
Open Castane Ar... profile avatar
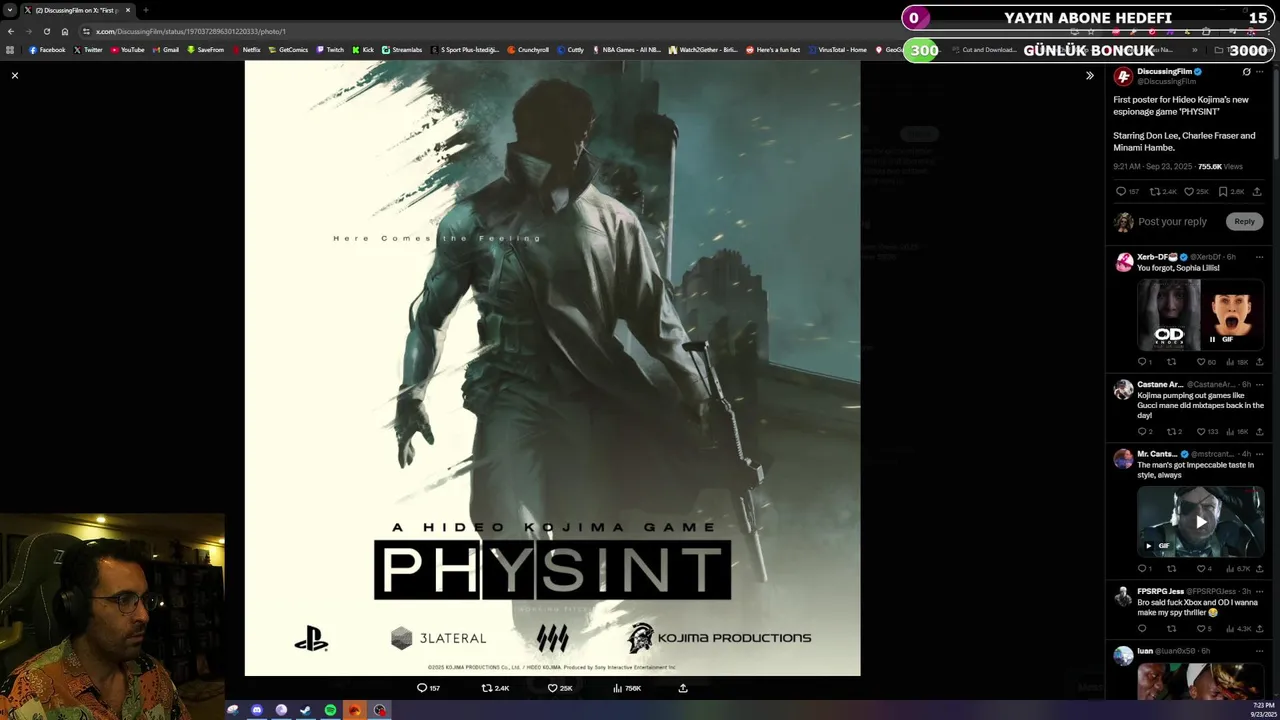[1124, 389]
